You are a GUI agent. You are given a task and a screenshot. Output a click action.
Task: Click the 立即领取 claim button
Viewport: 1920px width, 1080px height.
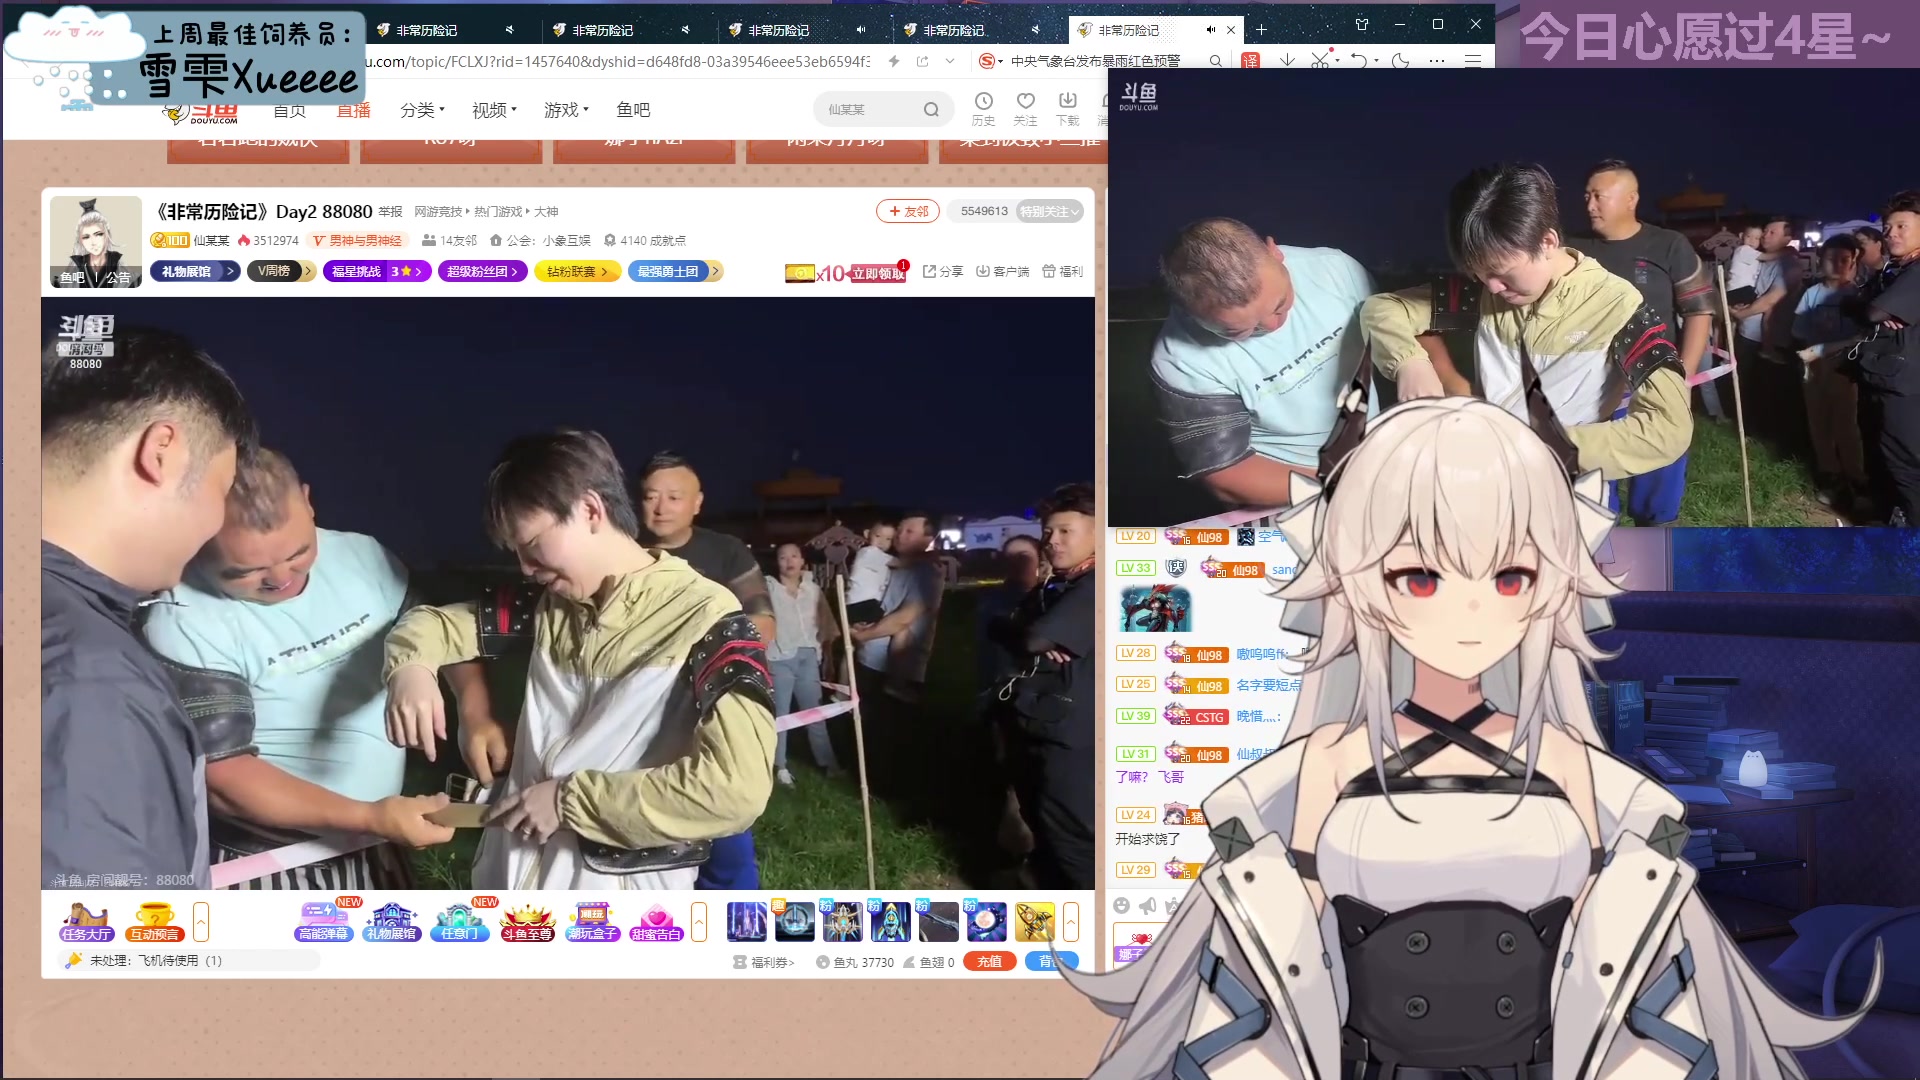click(878, 273)
